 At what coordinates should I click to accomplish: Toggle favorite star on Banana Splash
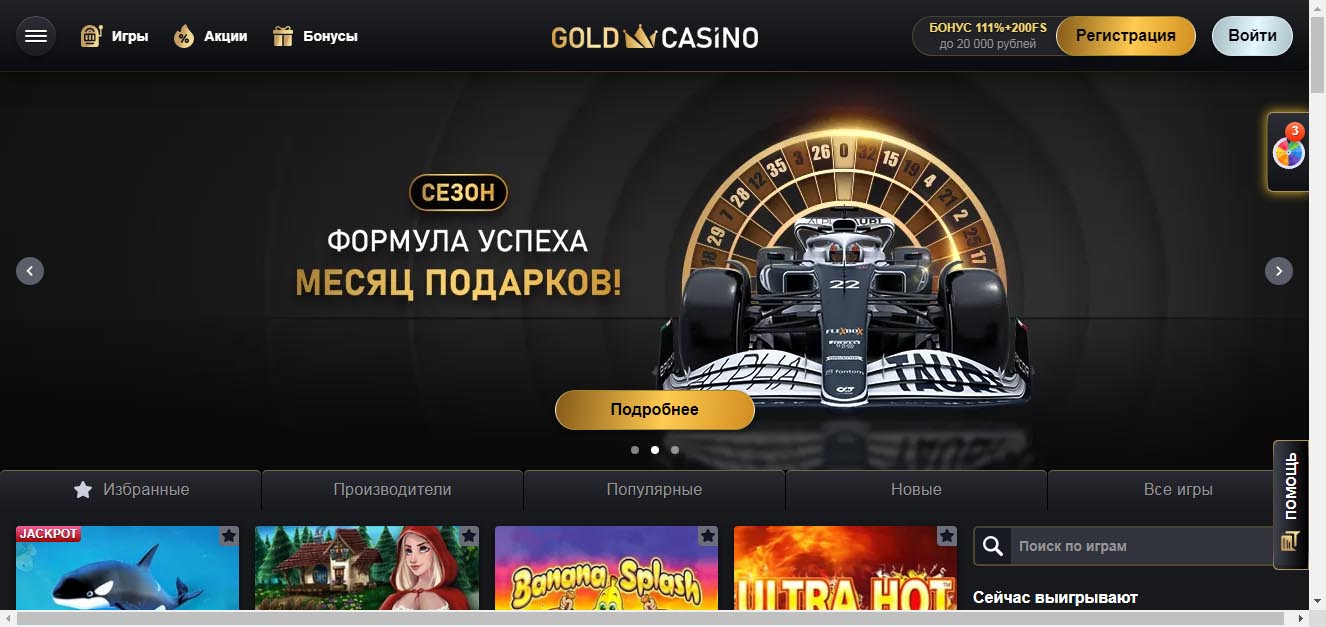pos(708,536)
